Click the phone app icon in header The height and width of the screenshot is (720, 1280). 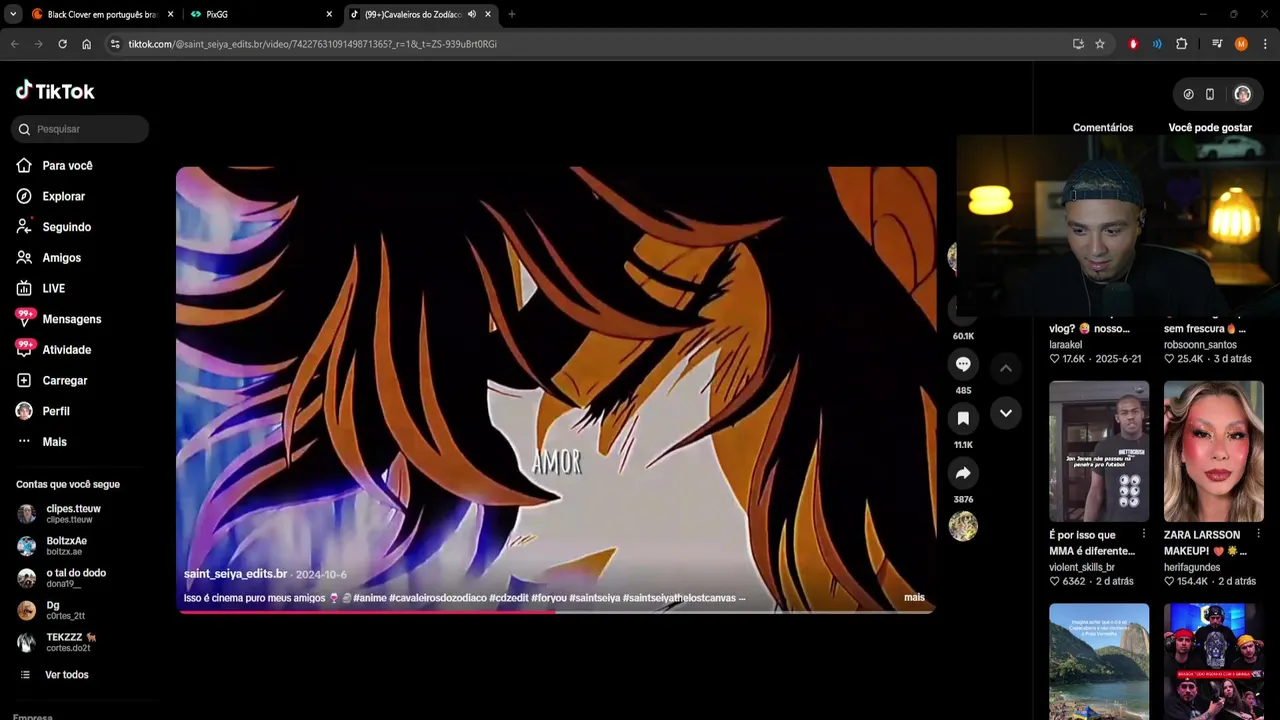(x=1210, y=94)
